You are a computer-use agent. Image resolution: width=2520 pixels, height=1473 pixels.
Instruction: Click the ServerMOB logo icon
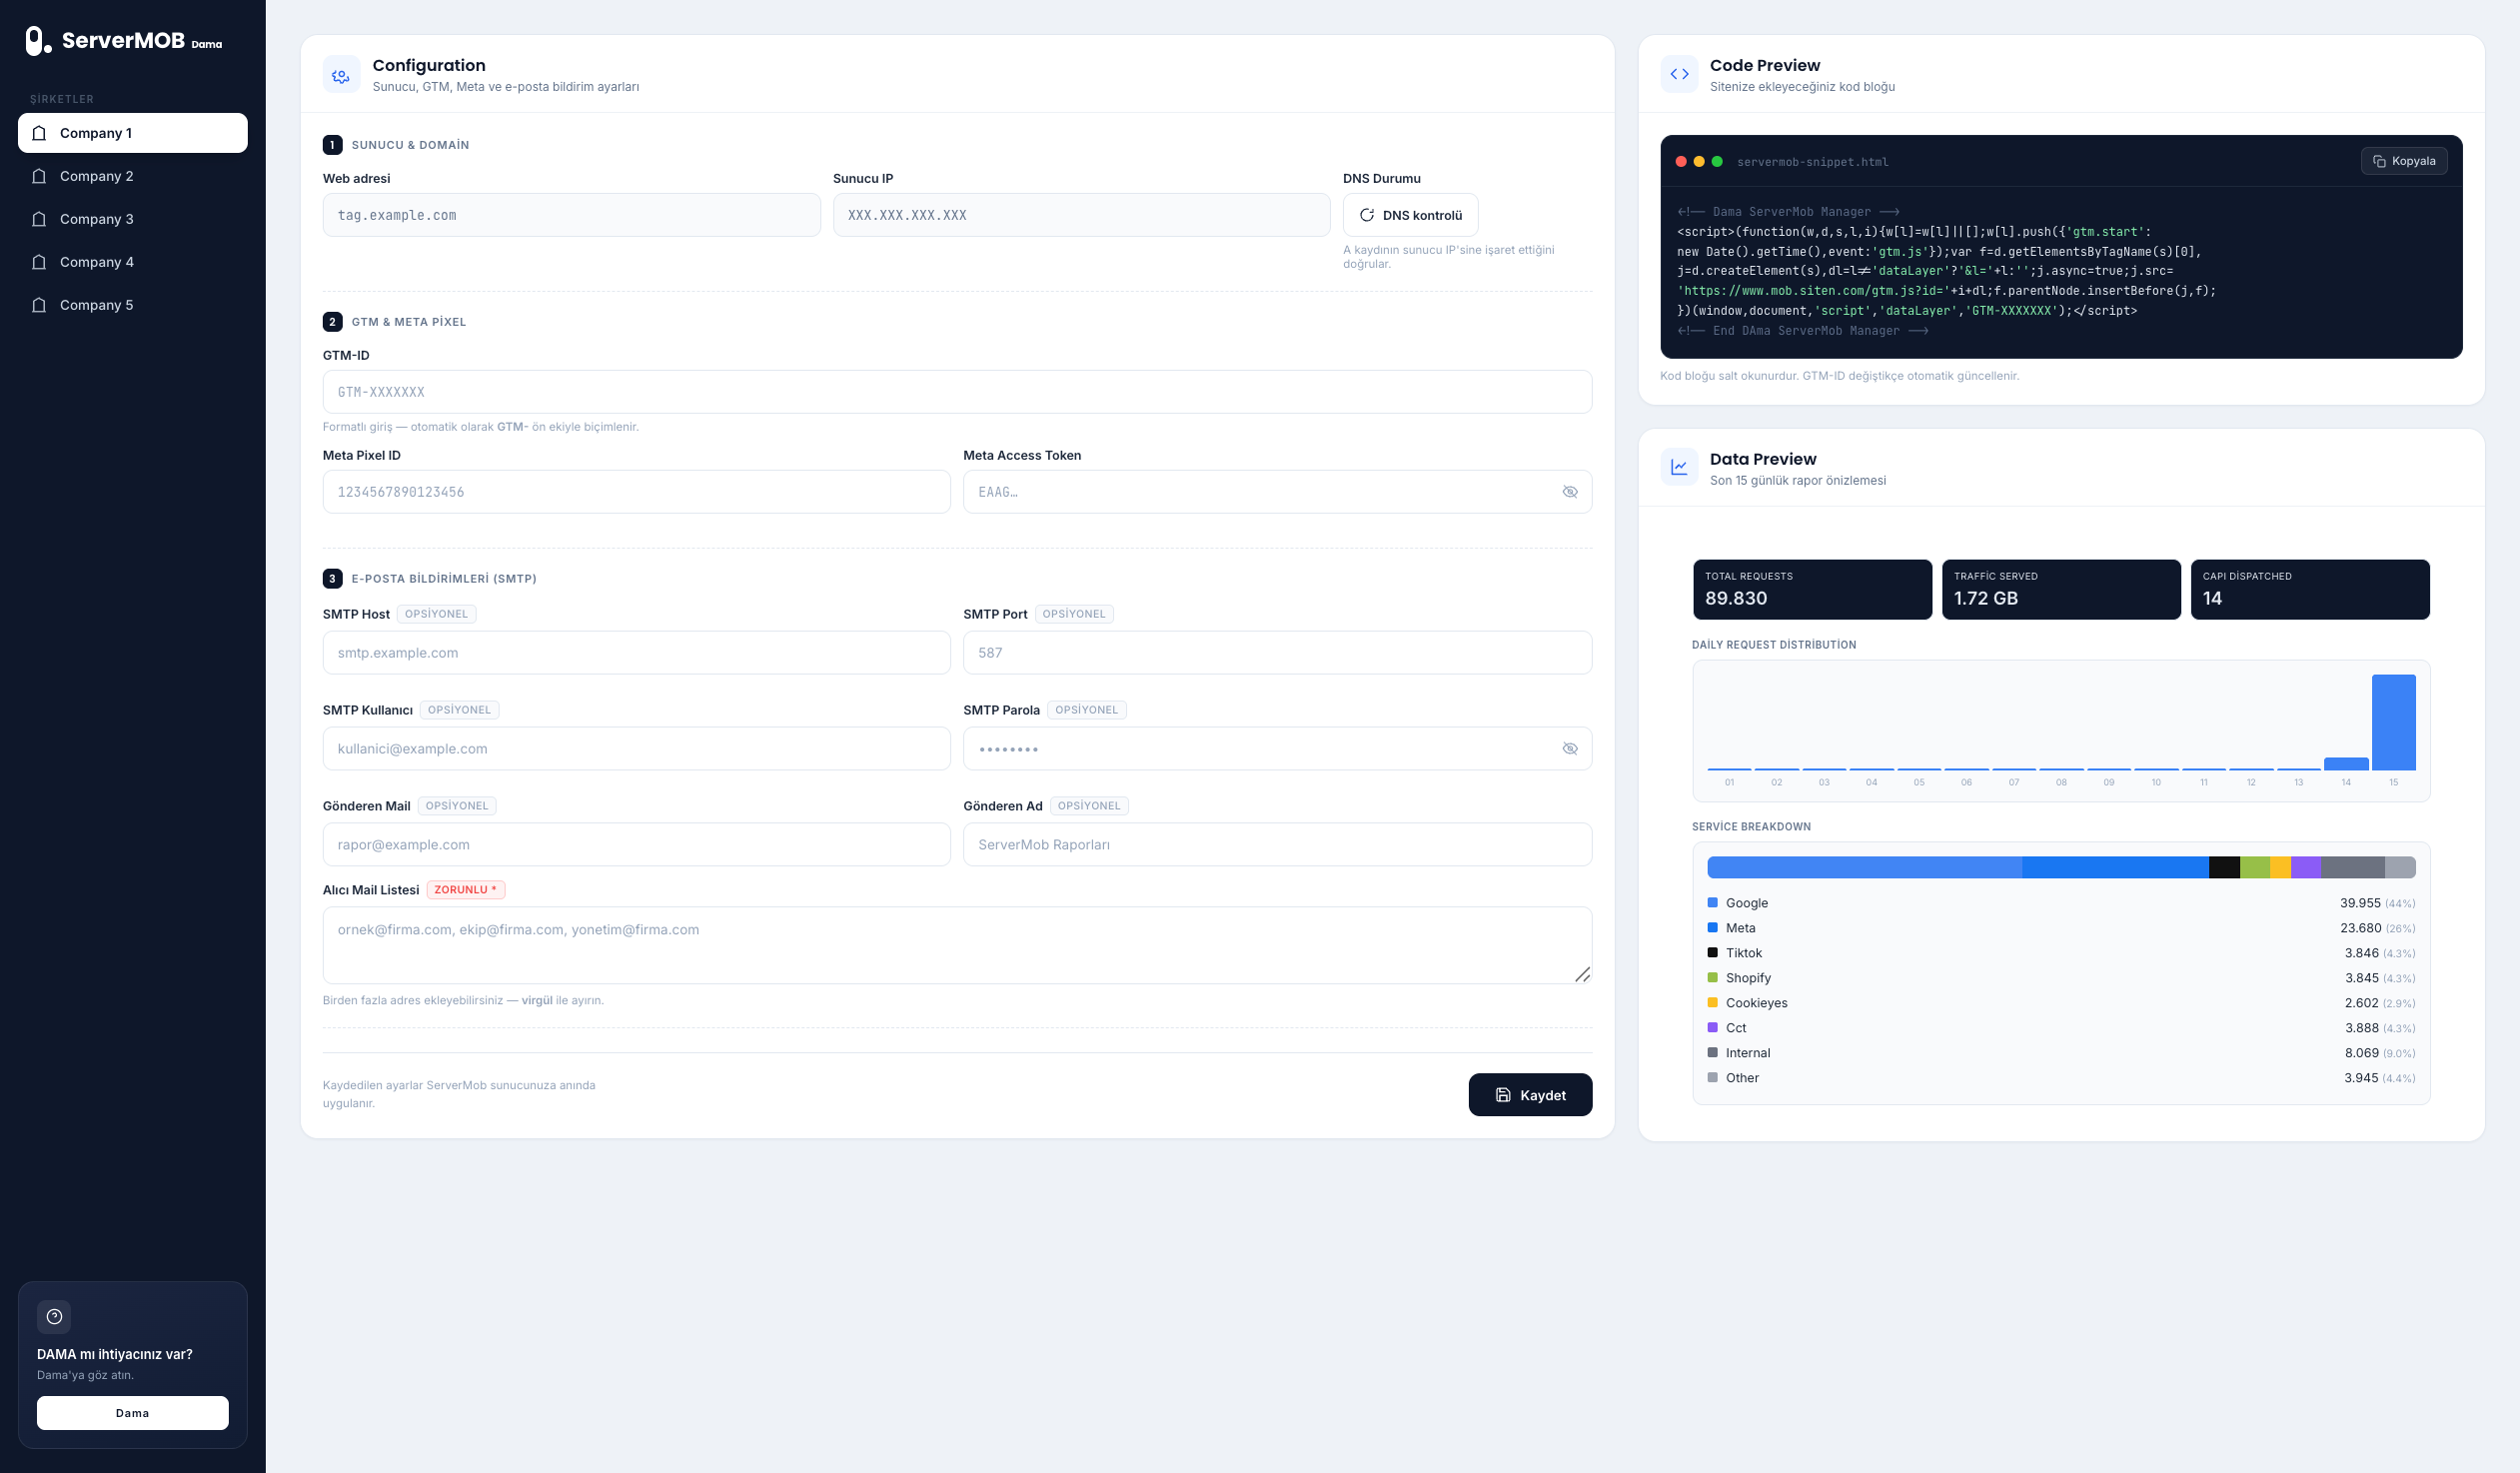[x=38, y=41]
